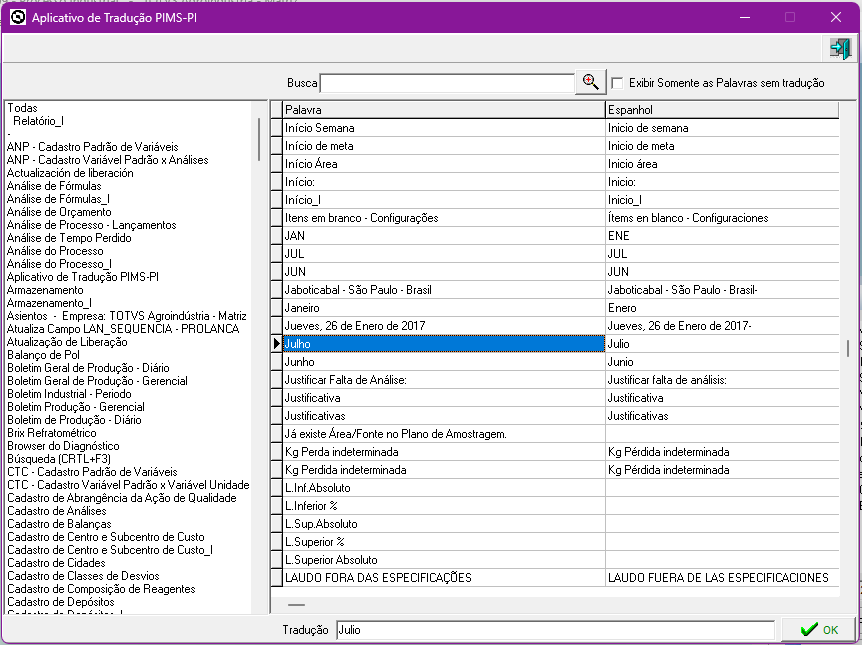Click the row selector beside Julho
The image size is (862, 645).
[277, 344]
